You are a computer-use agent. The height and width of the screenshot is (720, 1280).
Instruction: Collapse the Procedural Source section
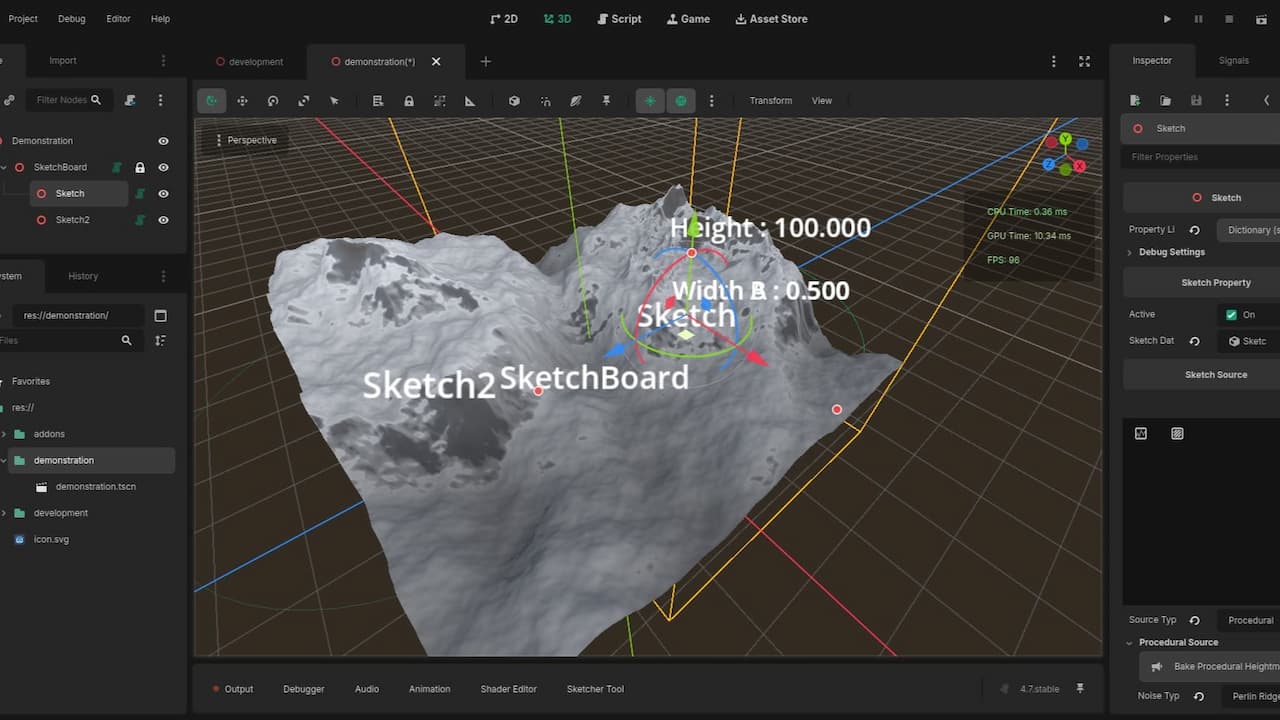(1173, 642)
